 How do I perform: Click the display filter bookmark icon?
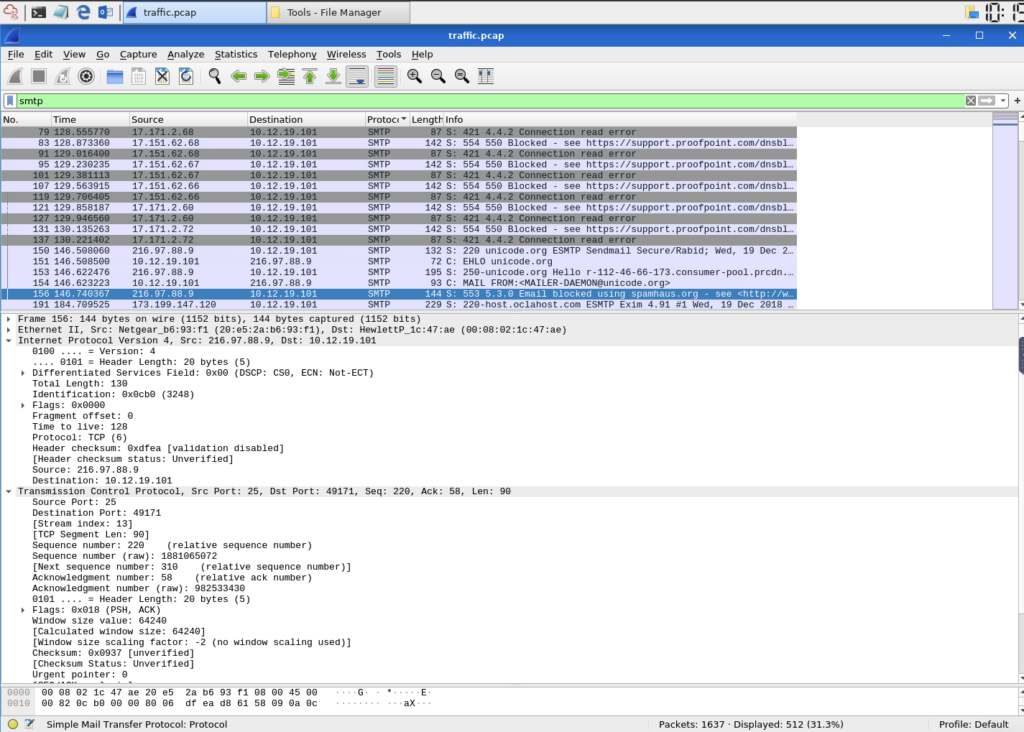pos(10,101)
